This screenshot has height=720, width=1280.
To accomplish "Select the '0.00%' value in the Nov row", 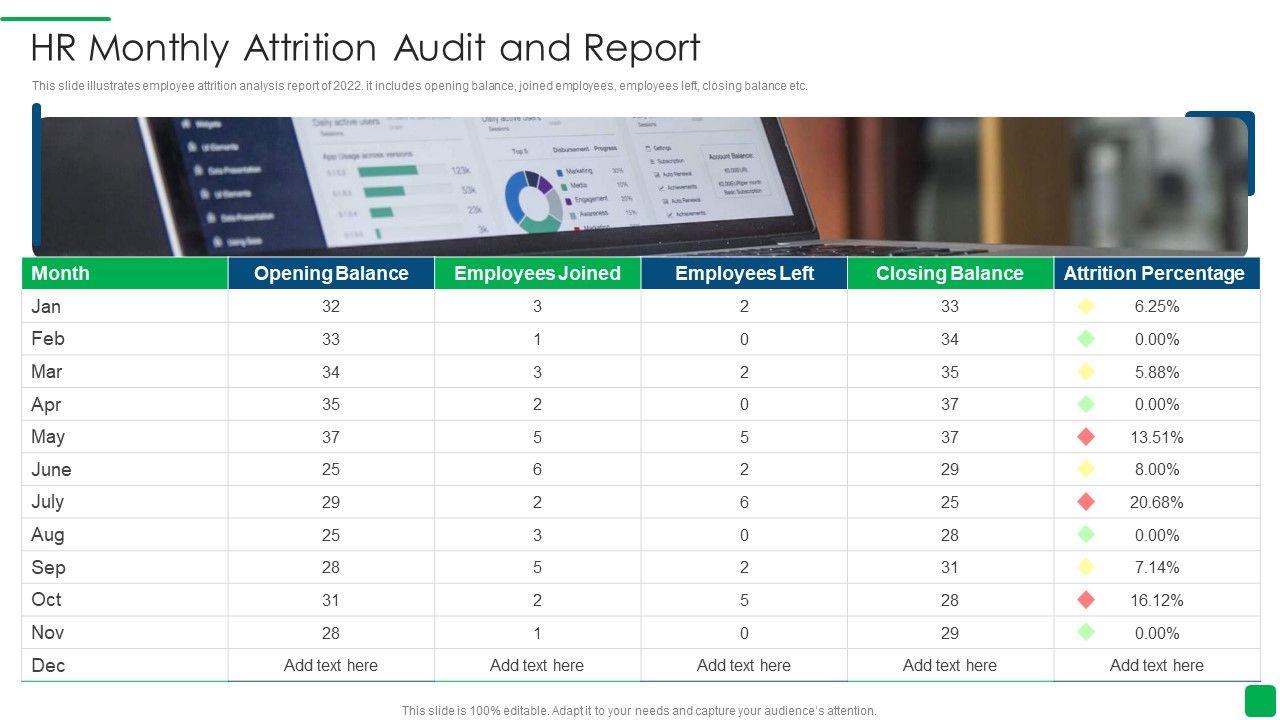I will pos(1157,633).
